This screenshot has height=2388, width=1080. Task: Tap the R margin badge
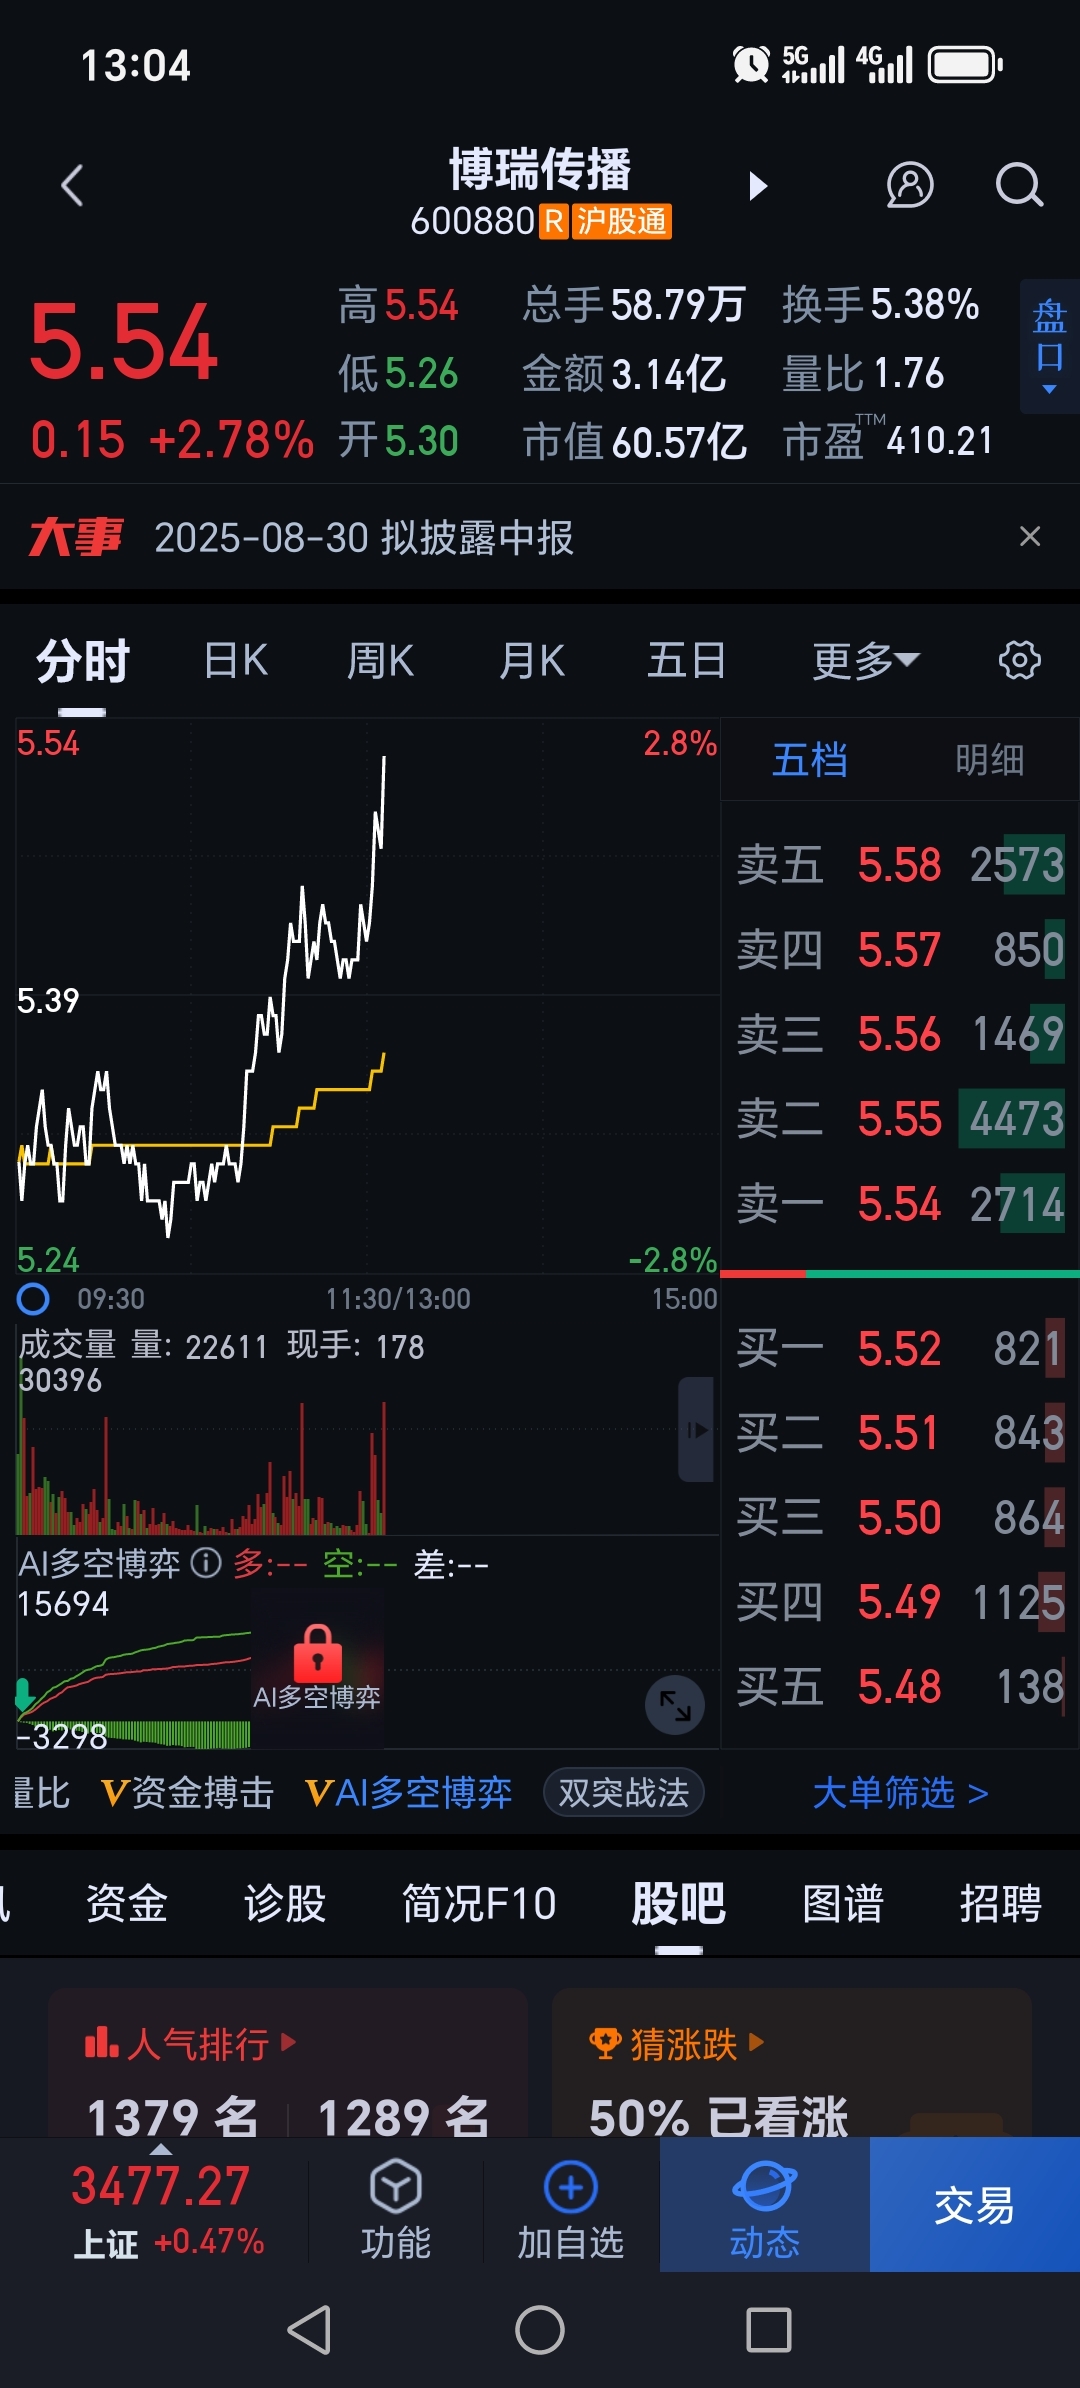coord(554,221)
